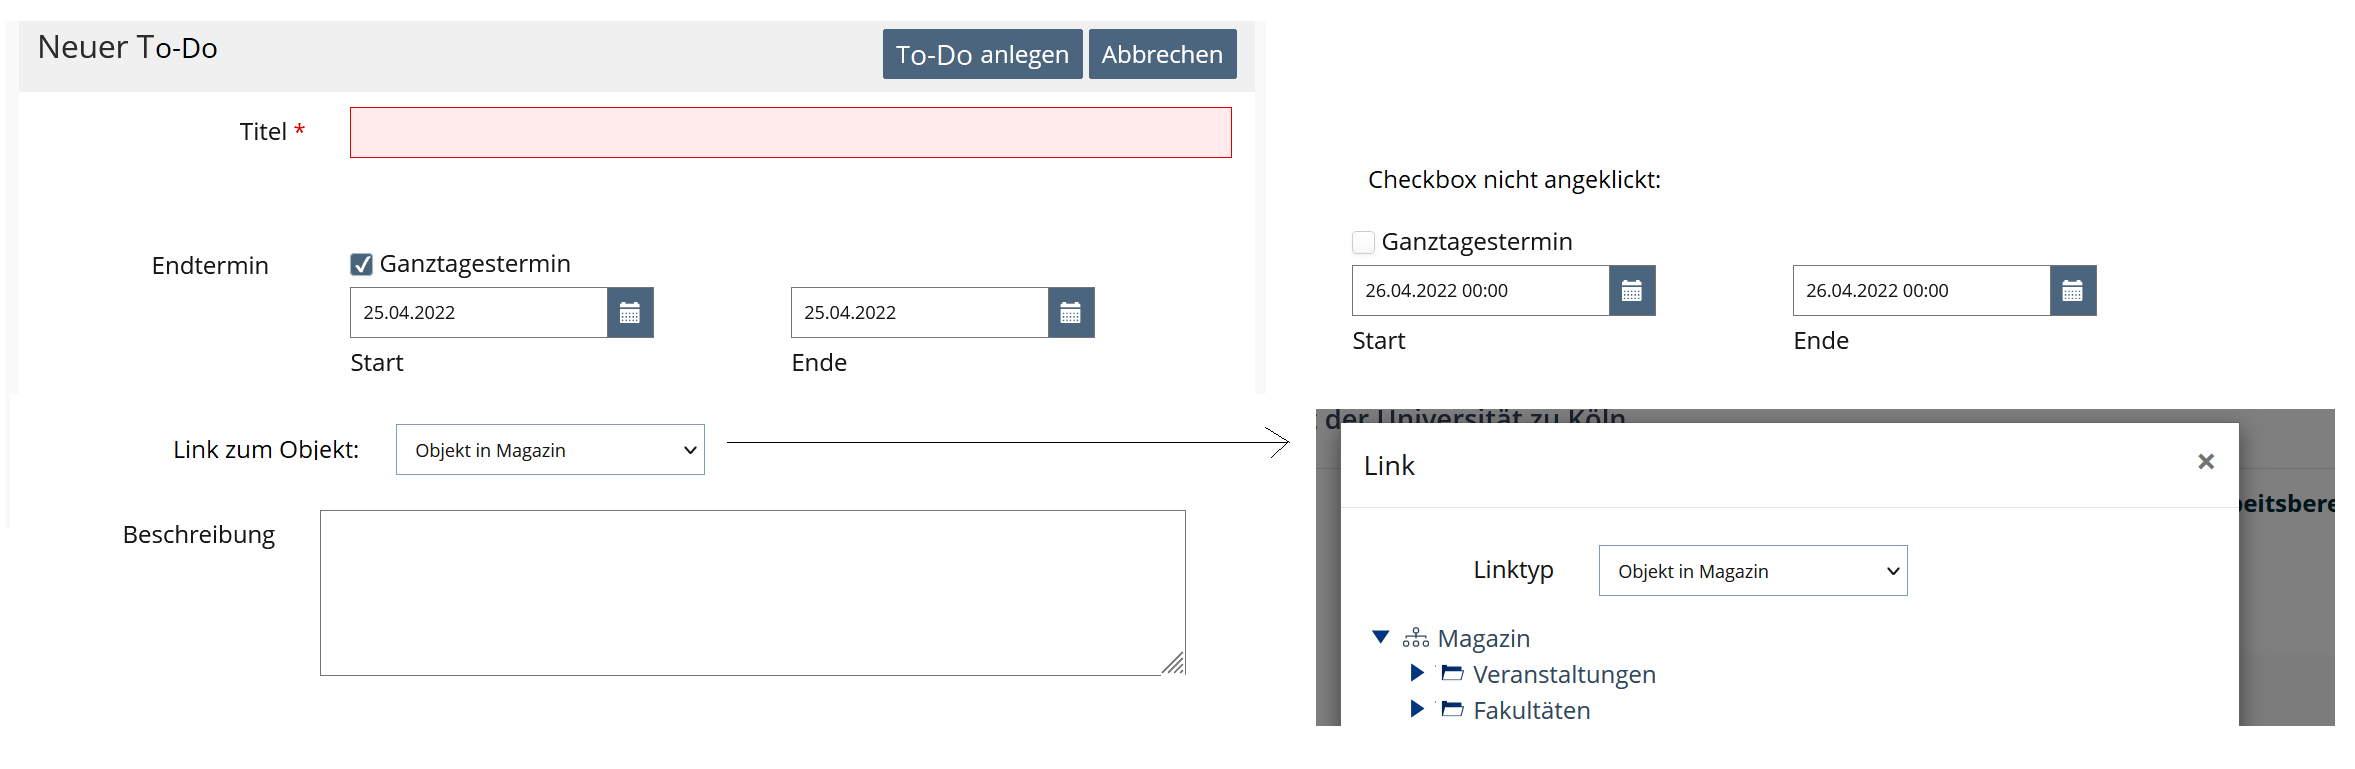The image size is (2355, 769).
Task: Close the Link dialog with X
Action: pyautogui.click(x=2206, y=462)
